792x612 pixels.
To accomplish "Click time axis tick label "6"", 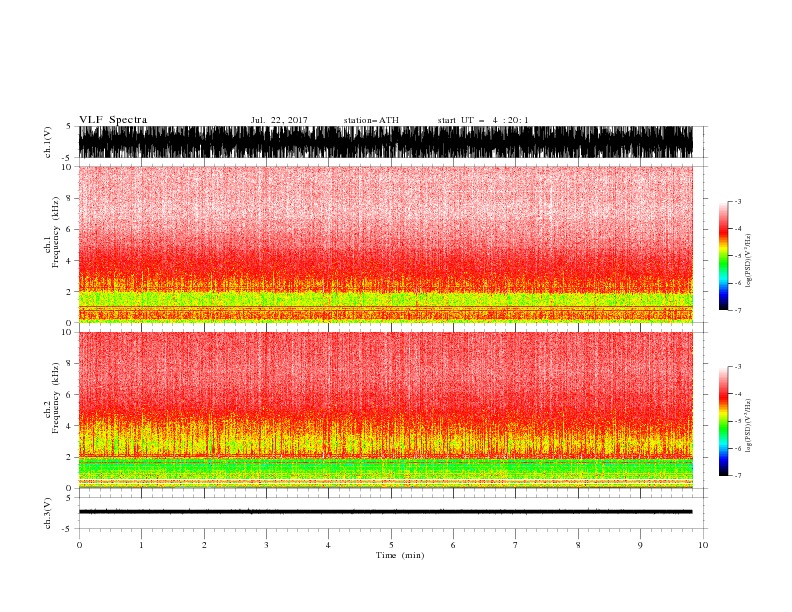I will pyautogui.click(x=453, y=545).
